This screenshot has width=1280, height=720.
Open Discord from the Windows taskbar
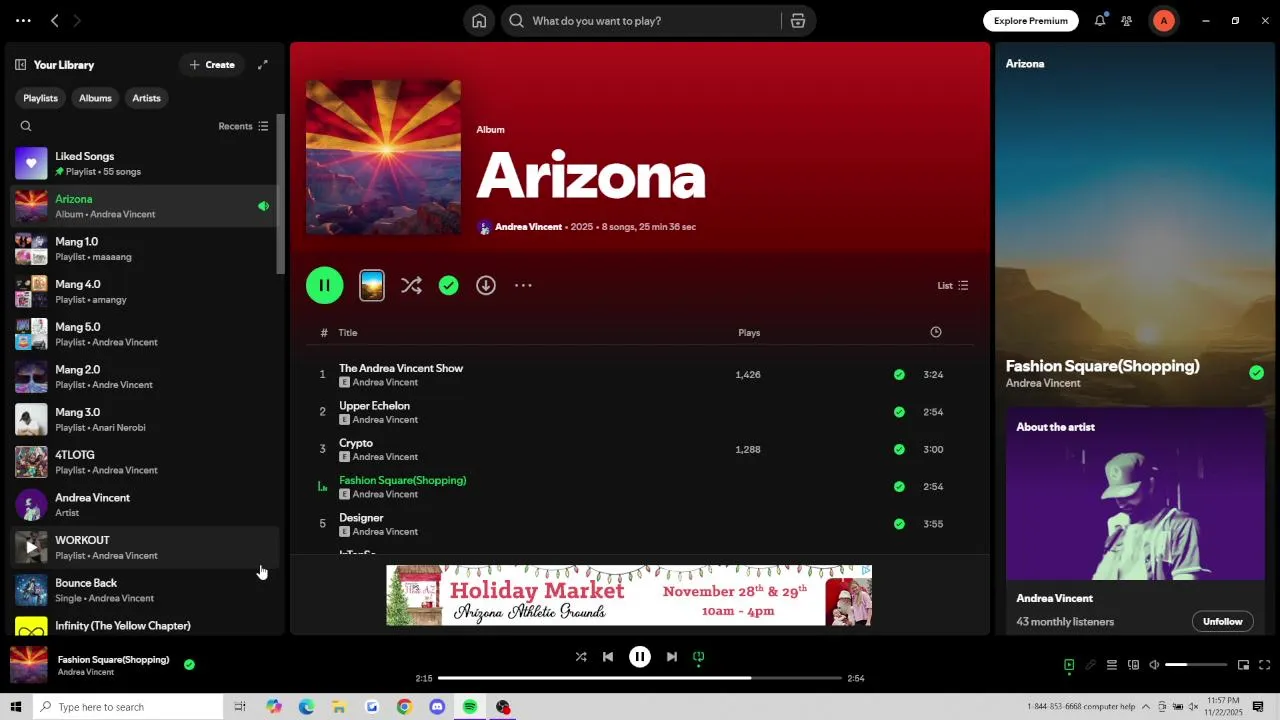pos(437,707)
